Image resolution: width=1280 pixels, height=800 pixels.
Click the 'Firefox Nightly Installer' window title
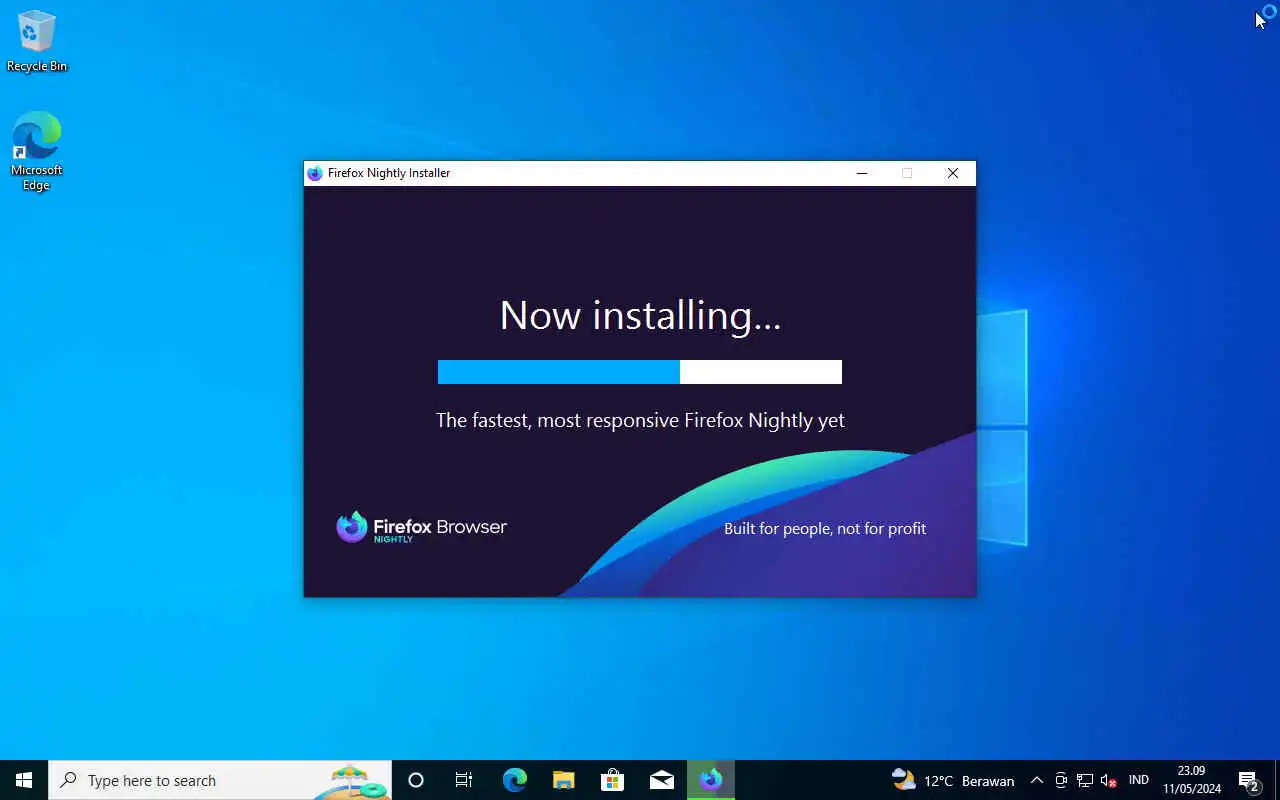coord(389,173)
